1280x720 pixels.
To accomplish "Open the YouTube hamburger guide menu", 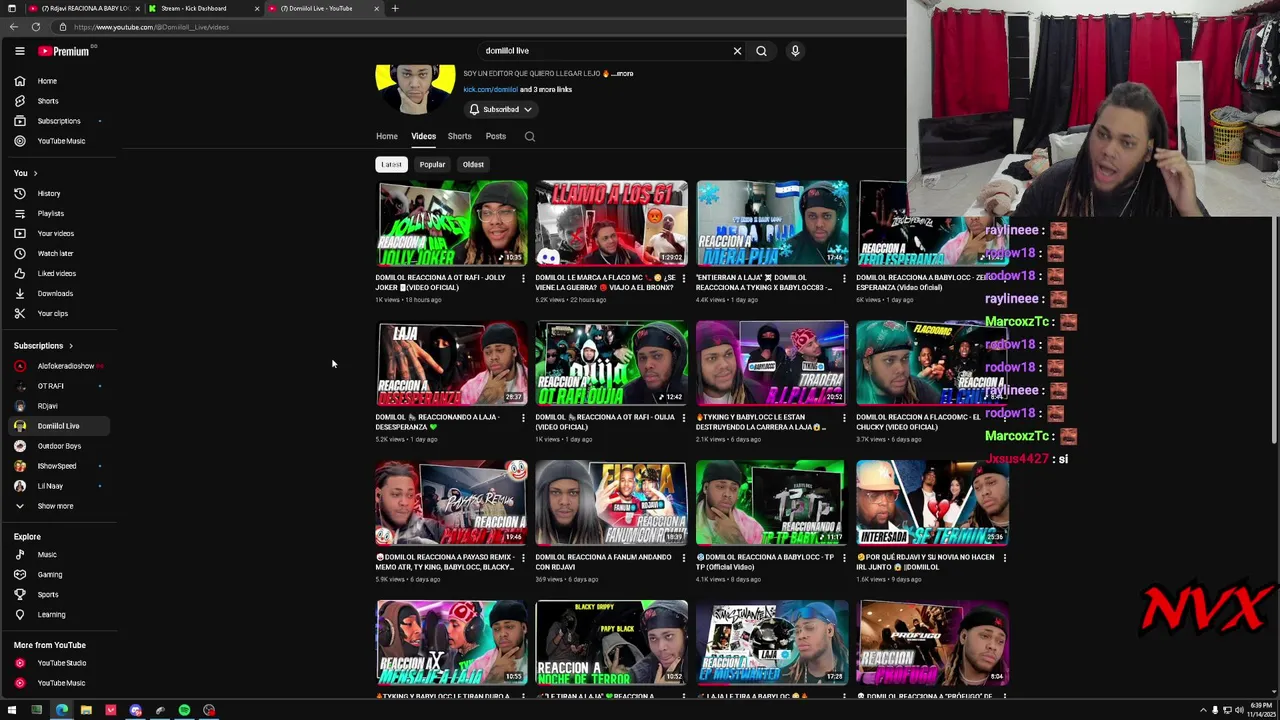I will (x=19, y=51).
